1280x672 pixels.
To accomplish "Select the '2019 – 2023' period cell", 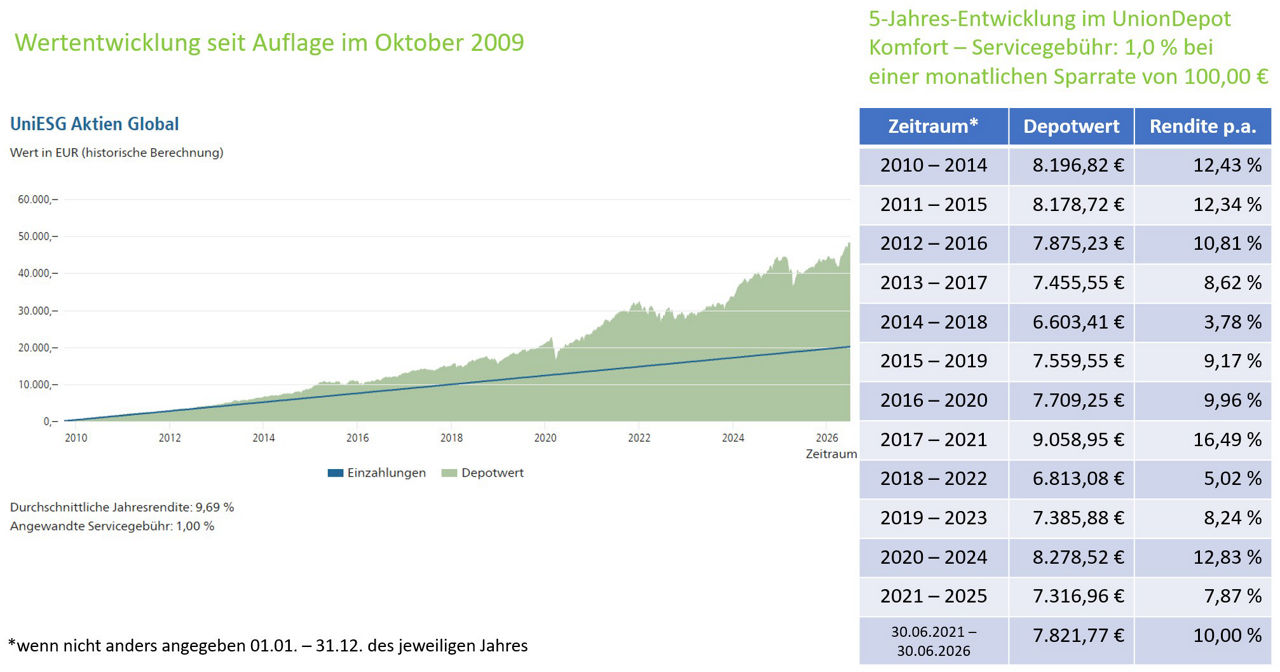I will (933, 517).
